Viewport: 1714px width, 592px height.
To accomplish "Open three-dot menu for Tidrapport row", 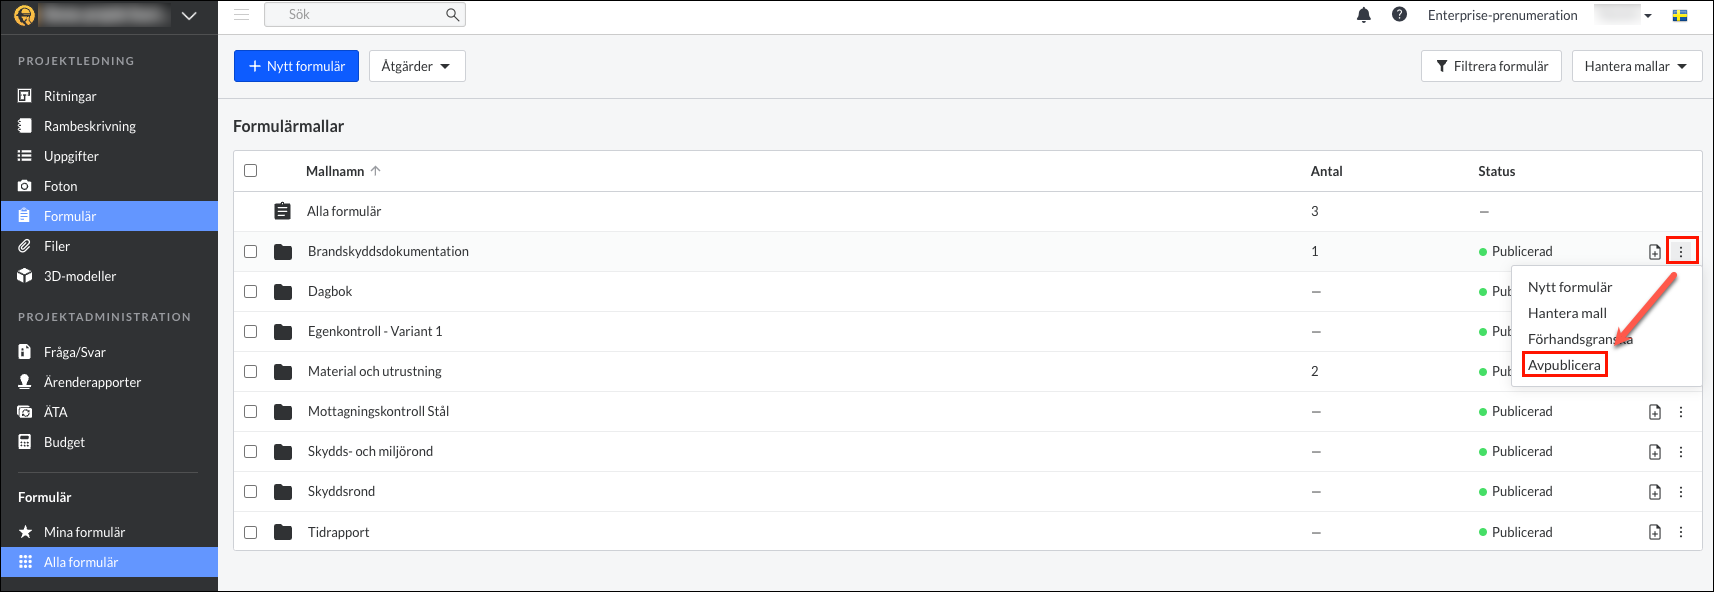I will (1681, 532).
